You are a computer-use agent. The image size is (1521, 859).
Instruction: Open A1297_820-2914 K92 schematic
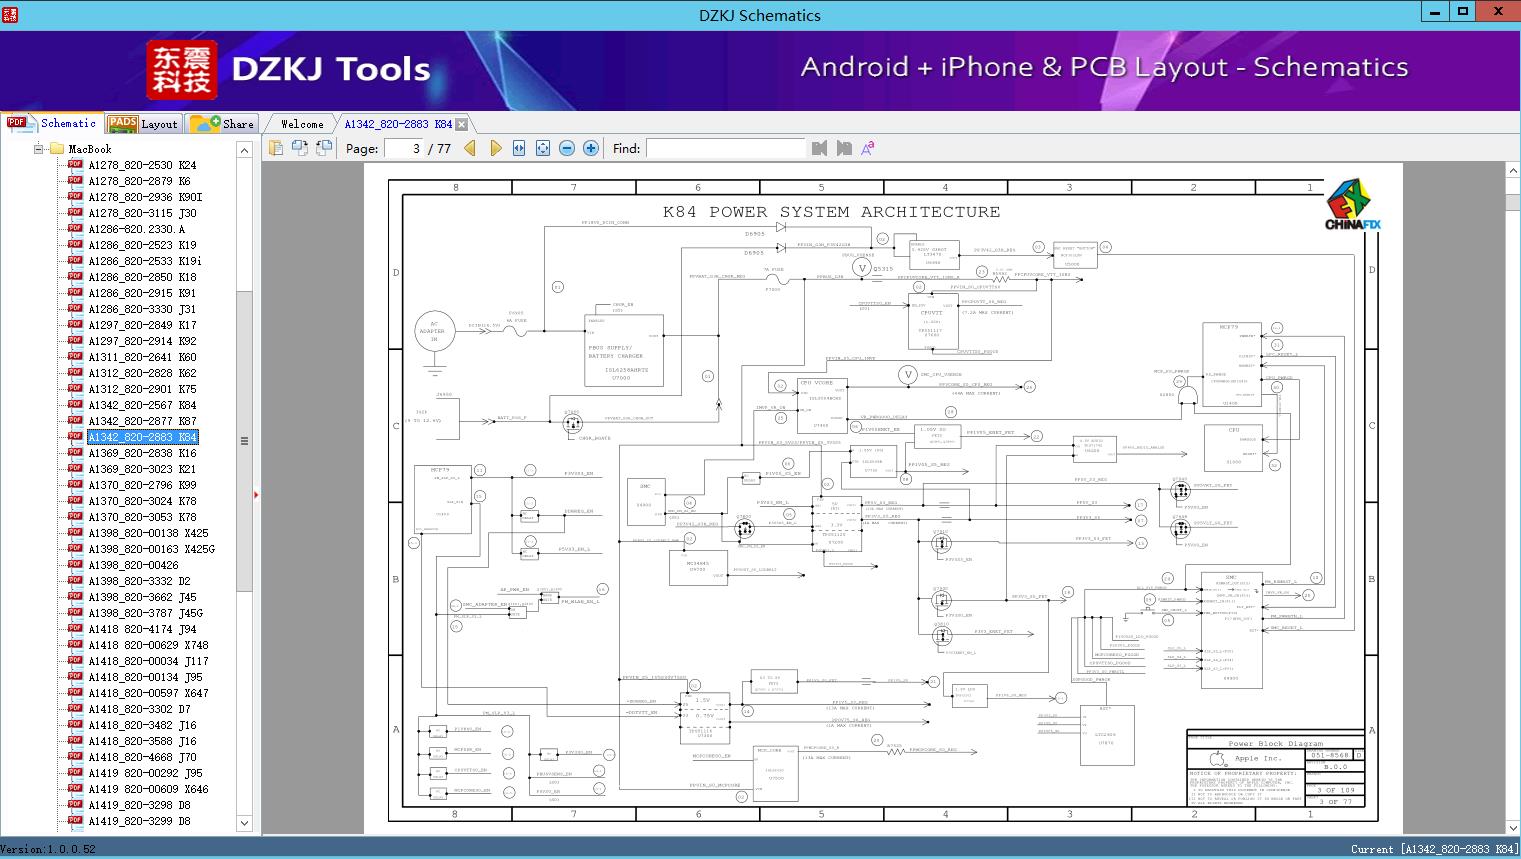pyautogui.click(x=142, y=341)
